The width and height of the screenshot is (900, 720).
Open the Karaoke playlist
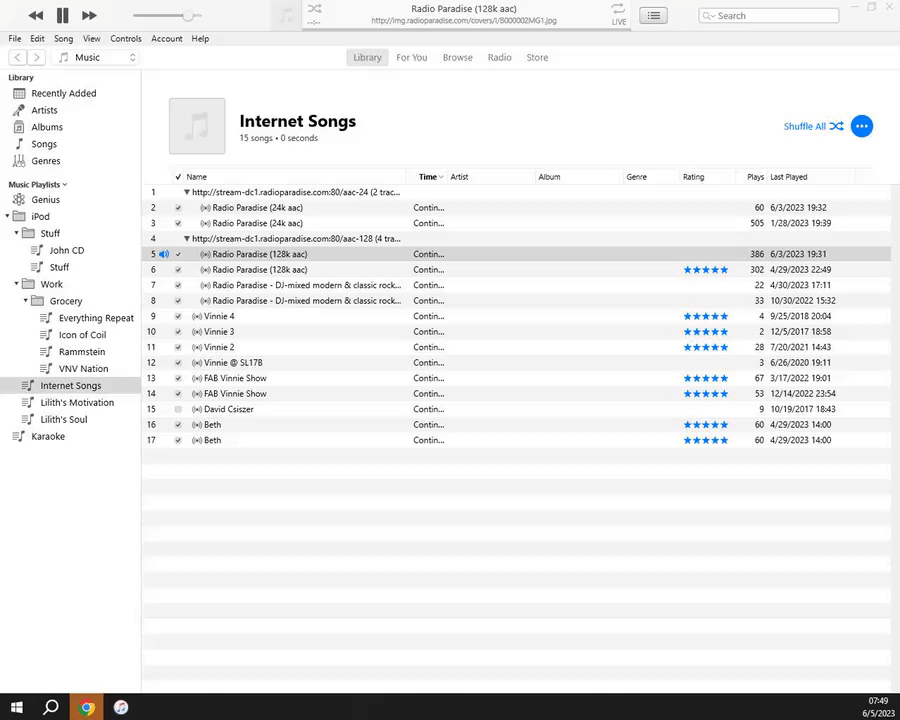[48, 436]
